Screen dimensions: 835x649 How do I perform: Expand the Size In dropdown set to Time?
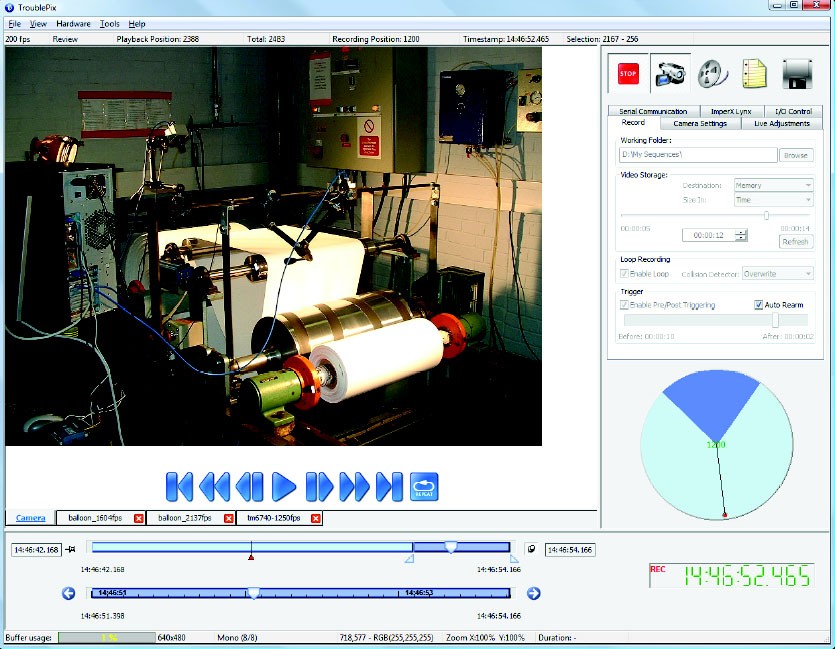pyautogui.click(x=773, y=200)
